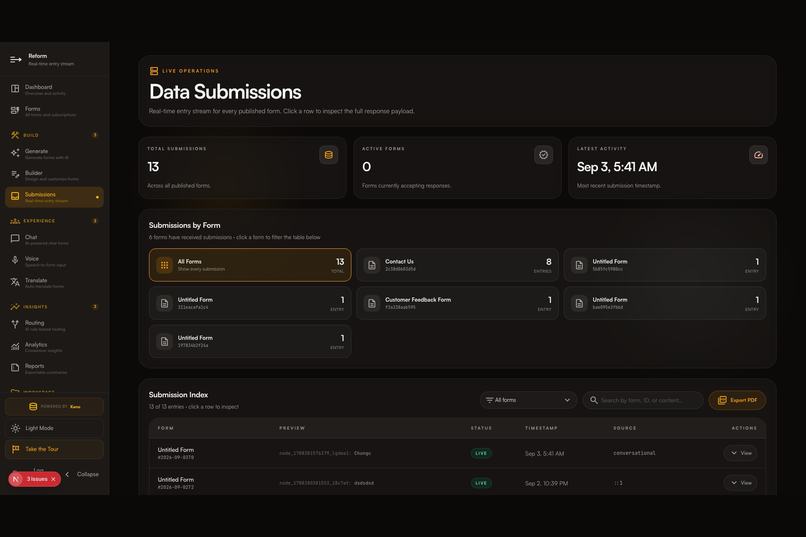The image size is (806, 537).
Task: Open the Voice page
Action: click(x=54, y=261)
